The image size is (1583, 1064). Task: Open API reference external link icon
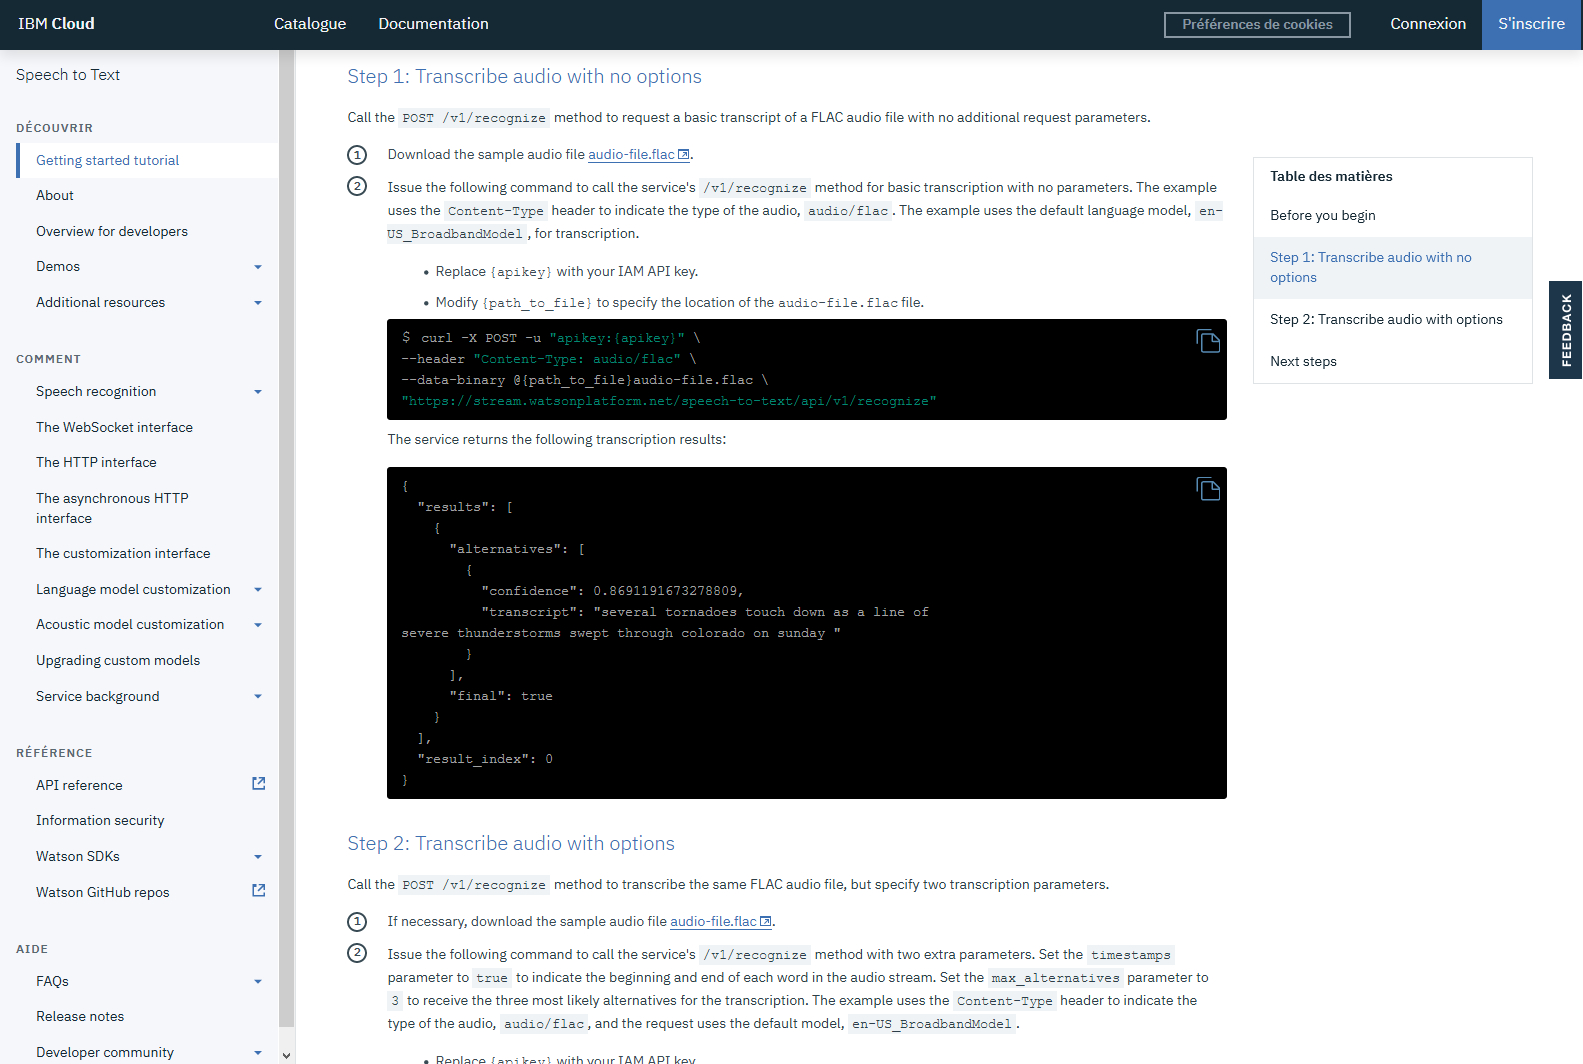point(258,784)
